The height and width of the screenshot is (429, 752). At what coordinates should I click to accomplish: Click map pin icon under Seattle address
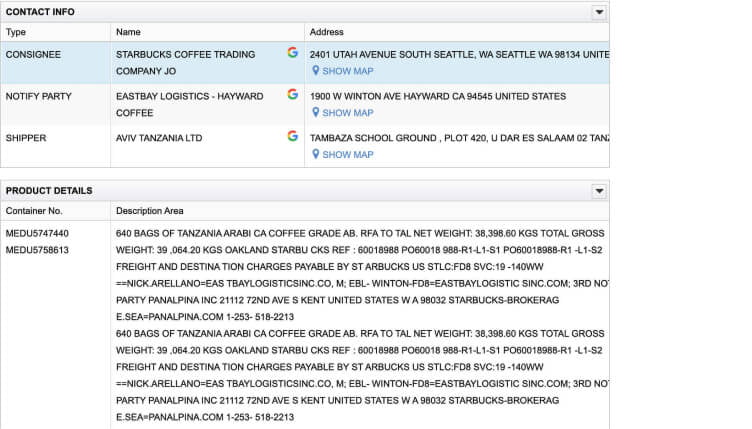pyautogui.click(x=315, y=71)
